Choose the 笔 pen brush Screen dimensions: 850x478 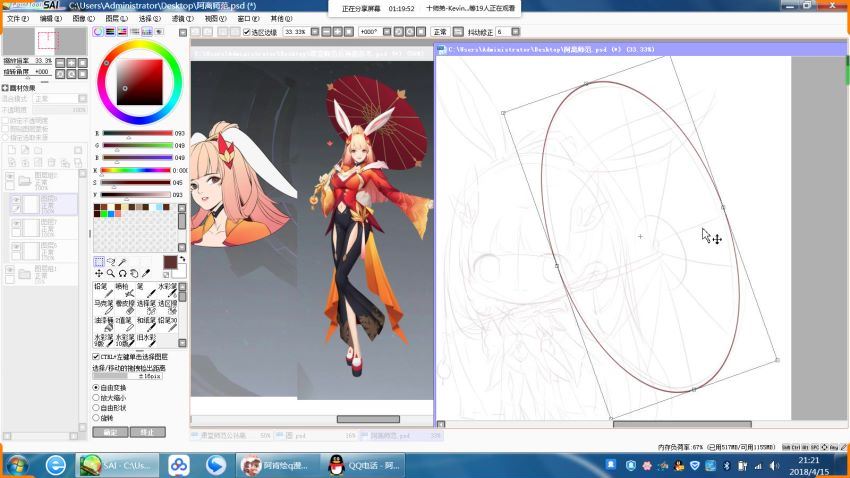(146, 290)
